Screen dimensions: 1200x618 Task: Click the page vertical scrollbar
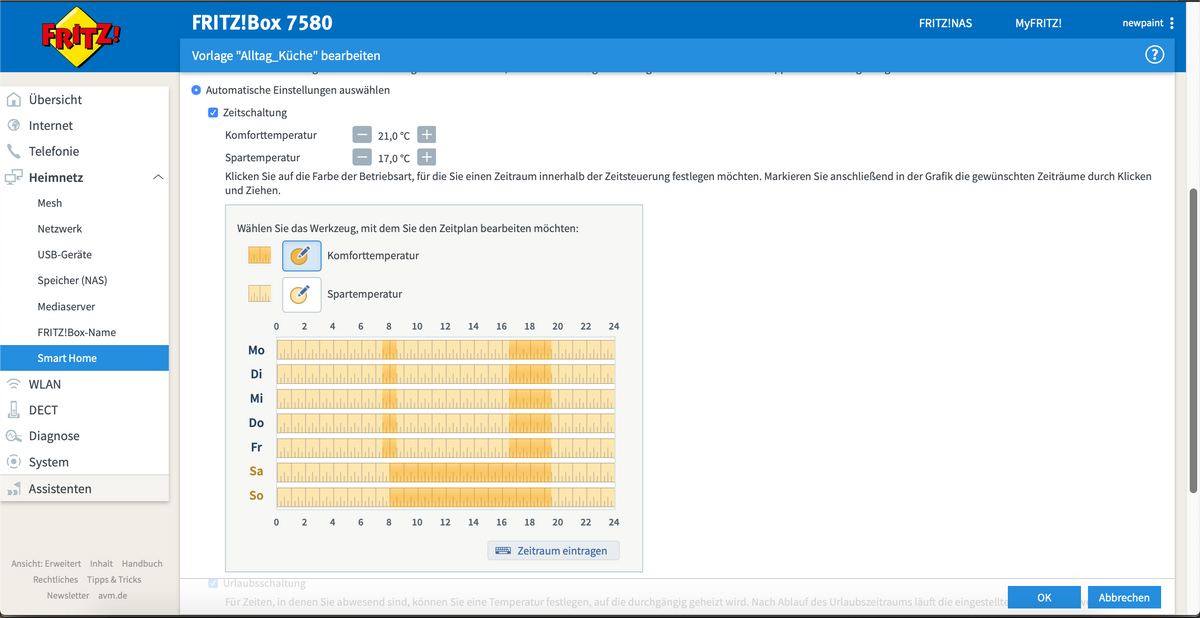tap(1193, 340)
